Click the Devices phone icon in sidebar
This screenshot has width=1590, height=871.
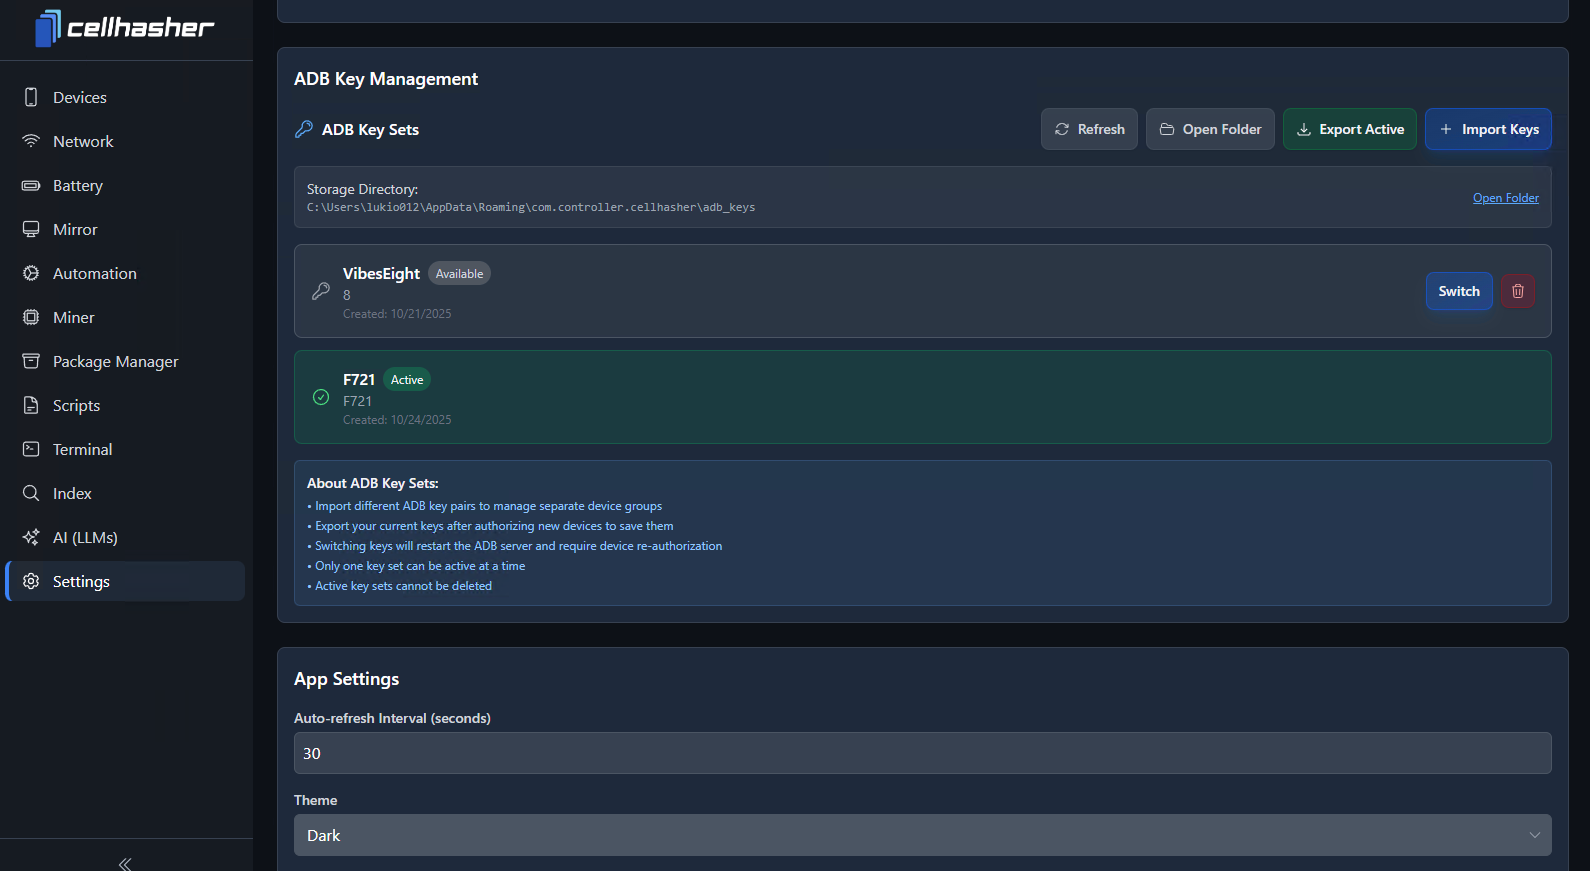point(31,97)
